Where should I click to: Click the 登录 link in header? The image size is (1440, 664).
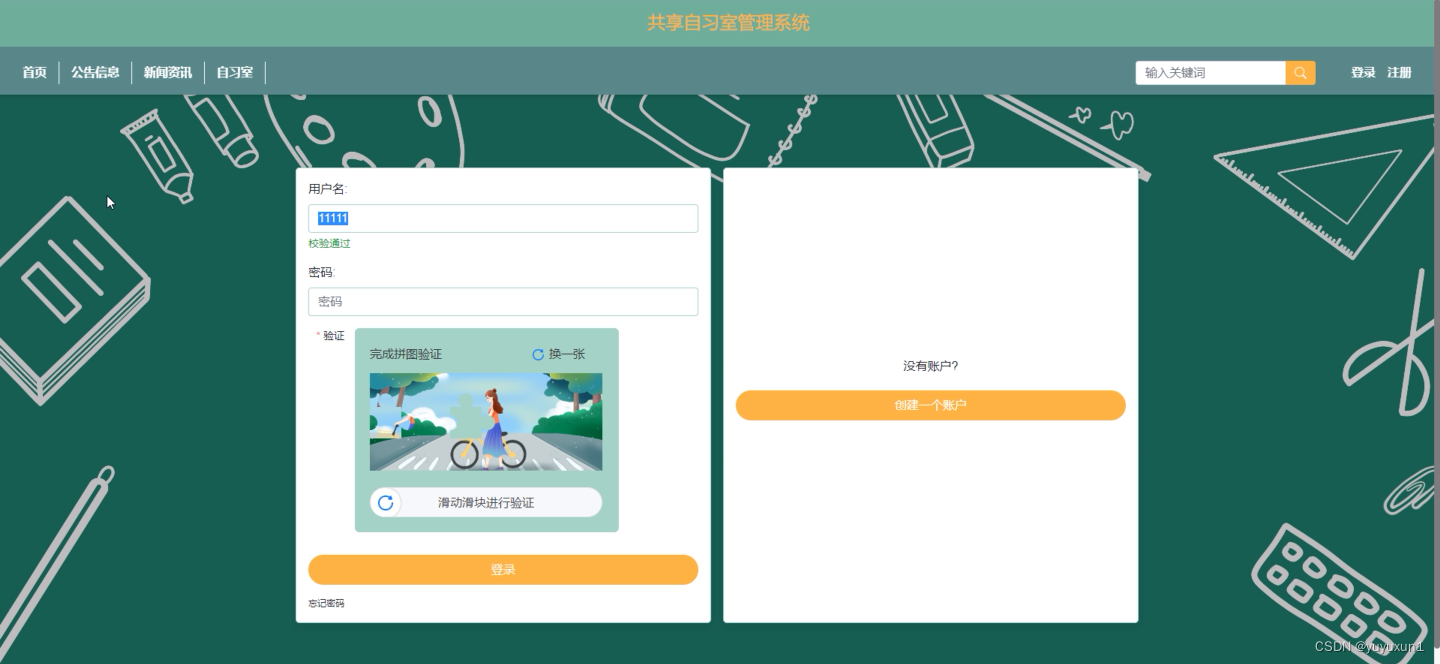[1363, 73]
